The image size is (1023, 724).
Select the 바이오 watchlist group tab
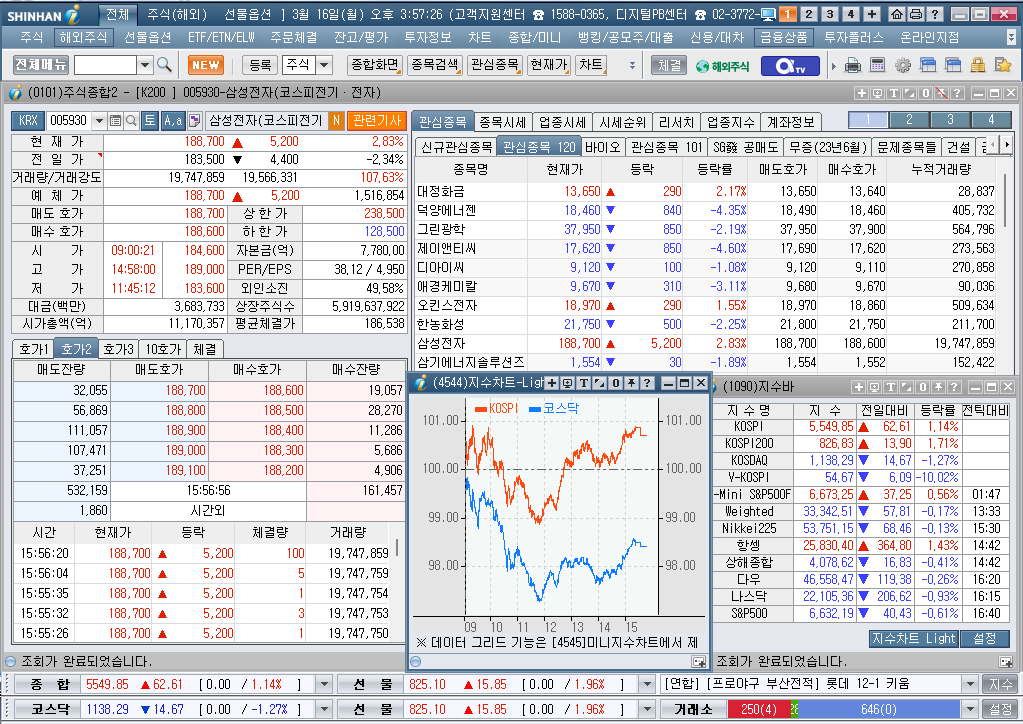click(602, 147)
